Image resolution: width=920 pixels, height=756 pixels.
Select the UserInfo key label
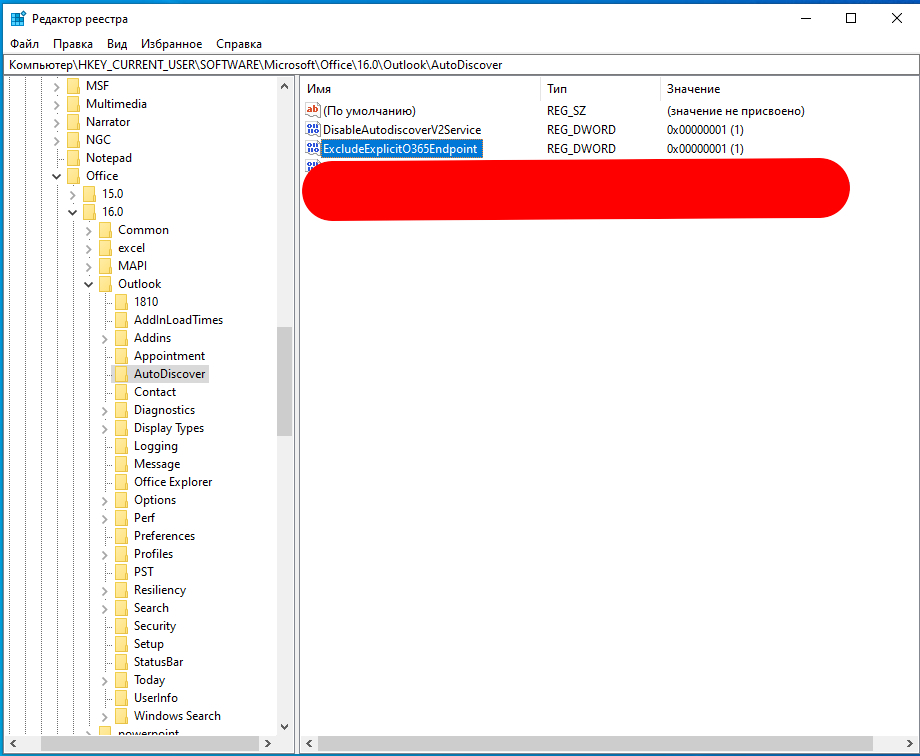tap(155, 698)
